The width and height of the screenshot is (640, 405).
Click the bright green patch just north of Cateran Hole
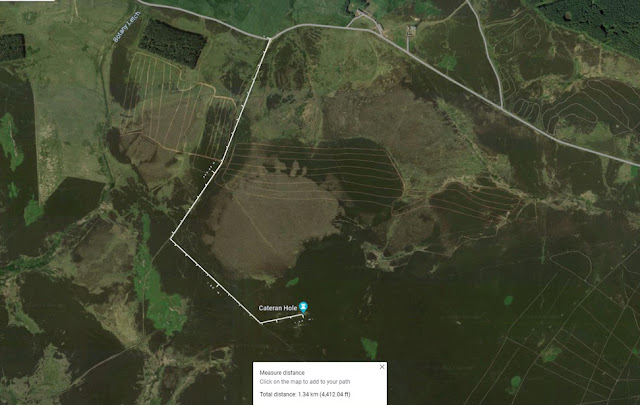tap(292, 282)
